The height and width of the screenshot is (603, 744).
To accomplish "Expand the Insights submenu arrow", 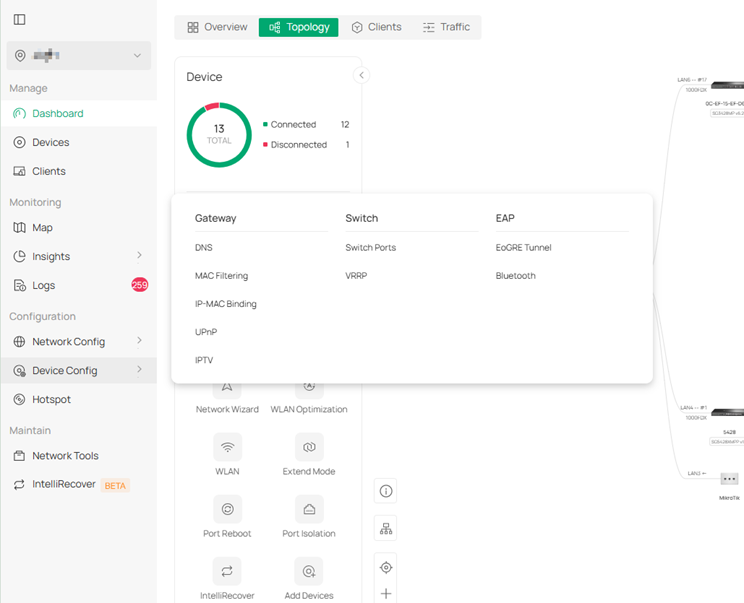I will [x=139, y=255].
